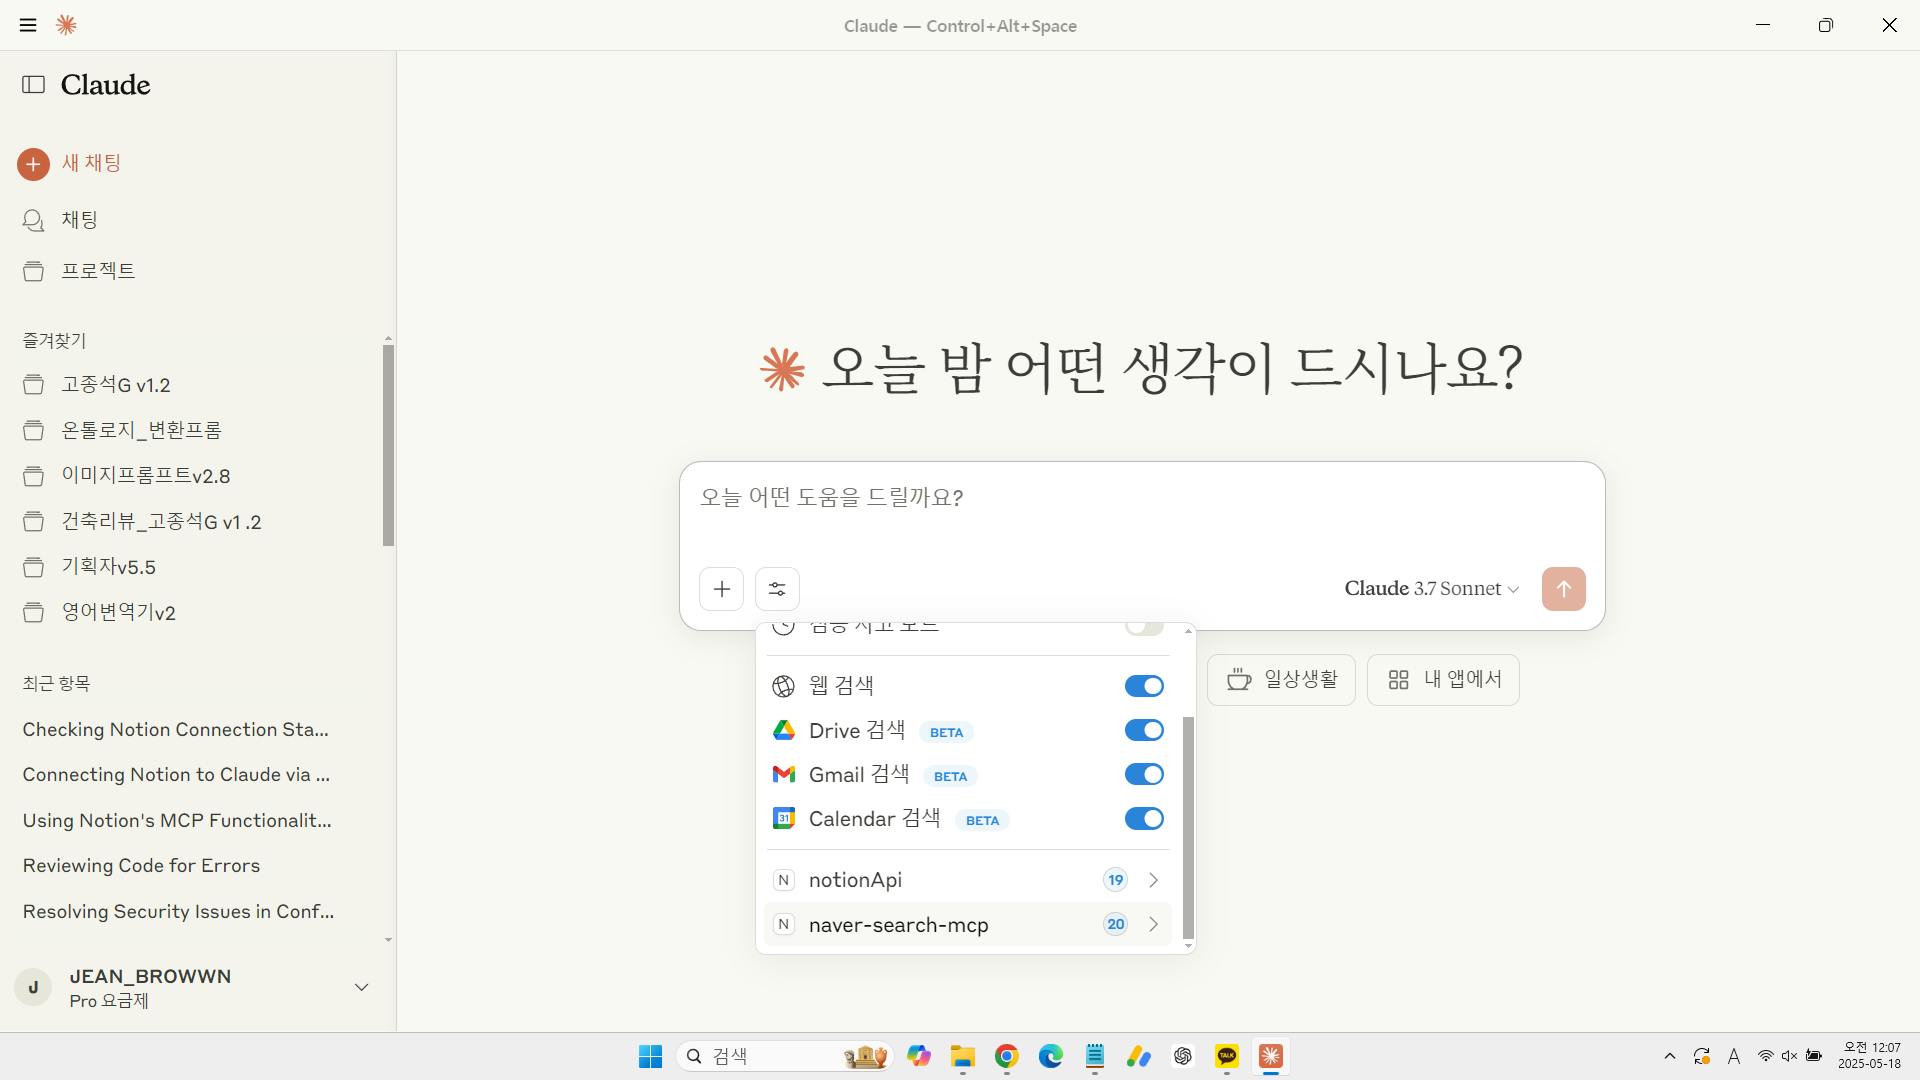
Task: Open Google Chrome from the taskbar
Action: click(1006, 1056)
